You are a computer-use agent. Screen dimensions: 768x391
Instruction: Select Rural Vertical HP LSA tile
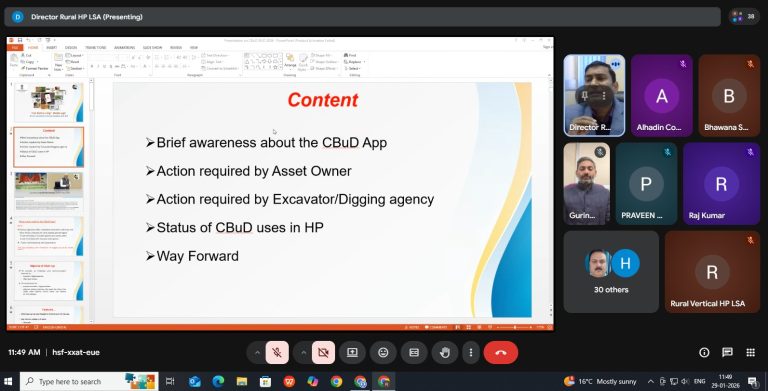click(712, 272)
